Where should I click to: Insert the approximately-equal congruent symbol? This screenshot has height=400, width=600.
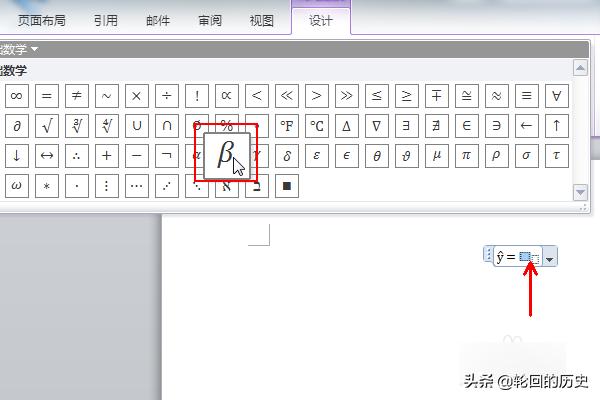click(467, 96)
